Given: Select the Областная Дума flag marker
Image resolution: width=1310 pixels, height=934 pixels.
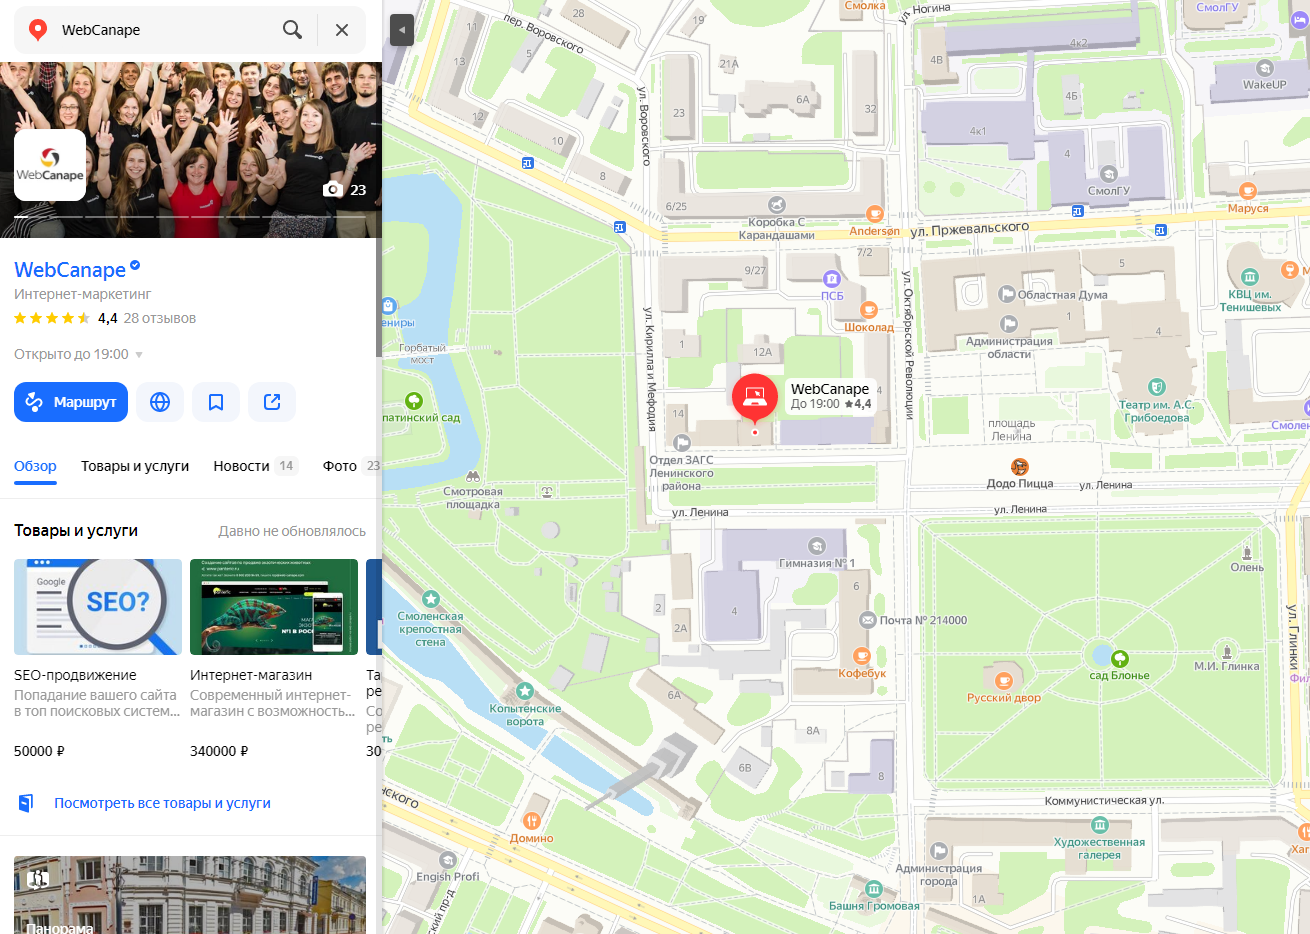Looking at the screenshot, I should pyautogui.click(x=1007, y=294).
